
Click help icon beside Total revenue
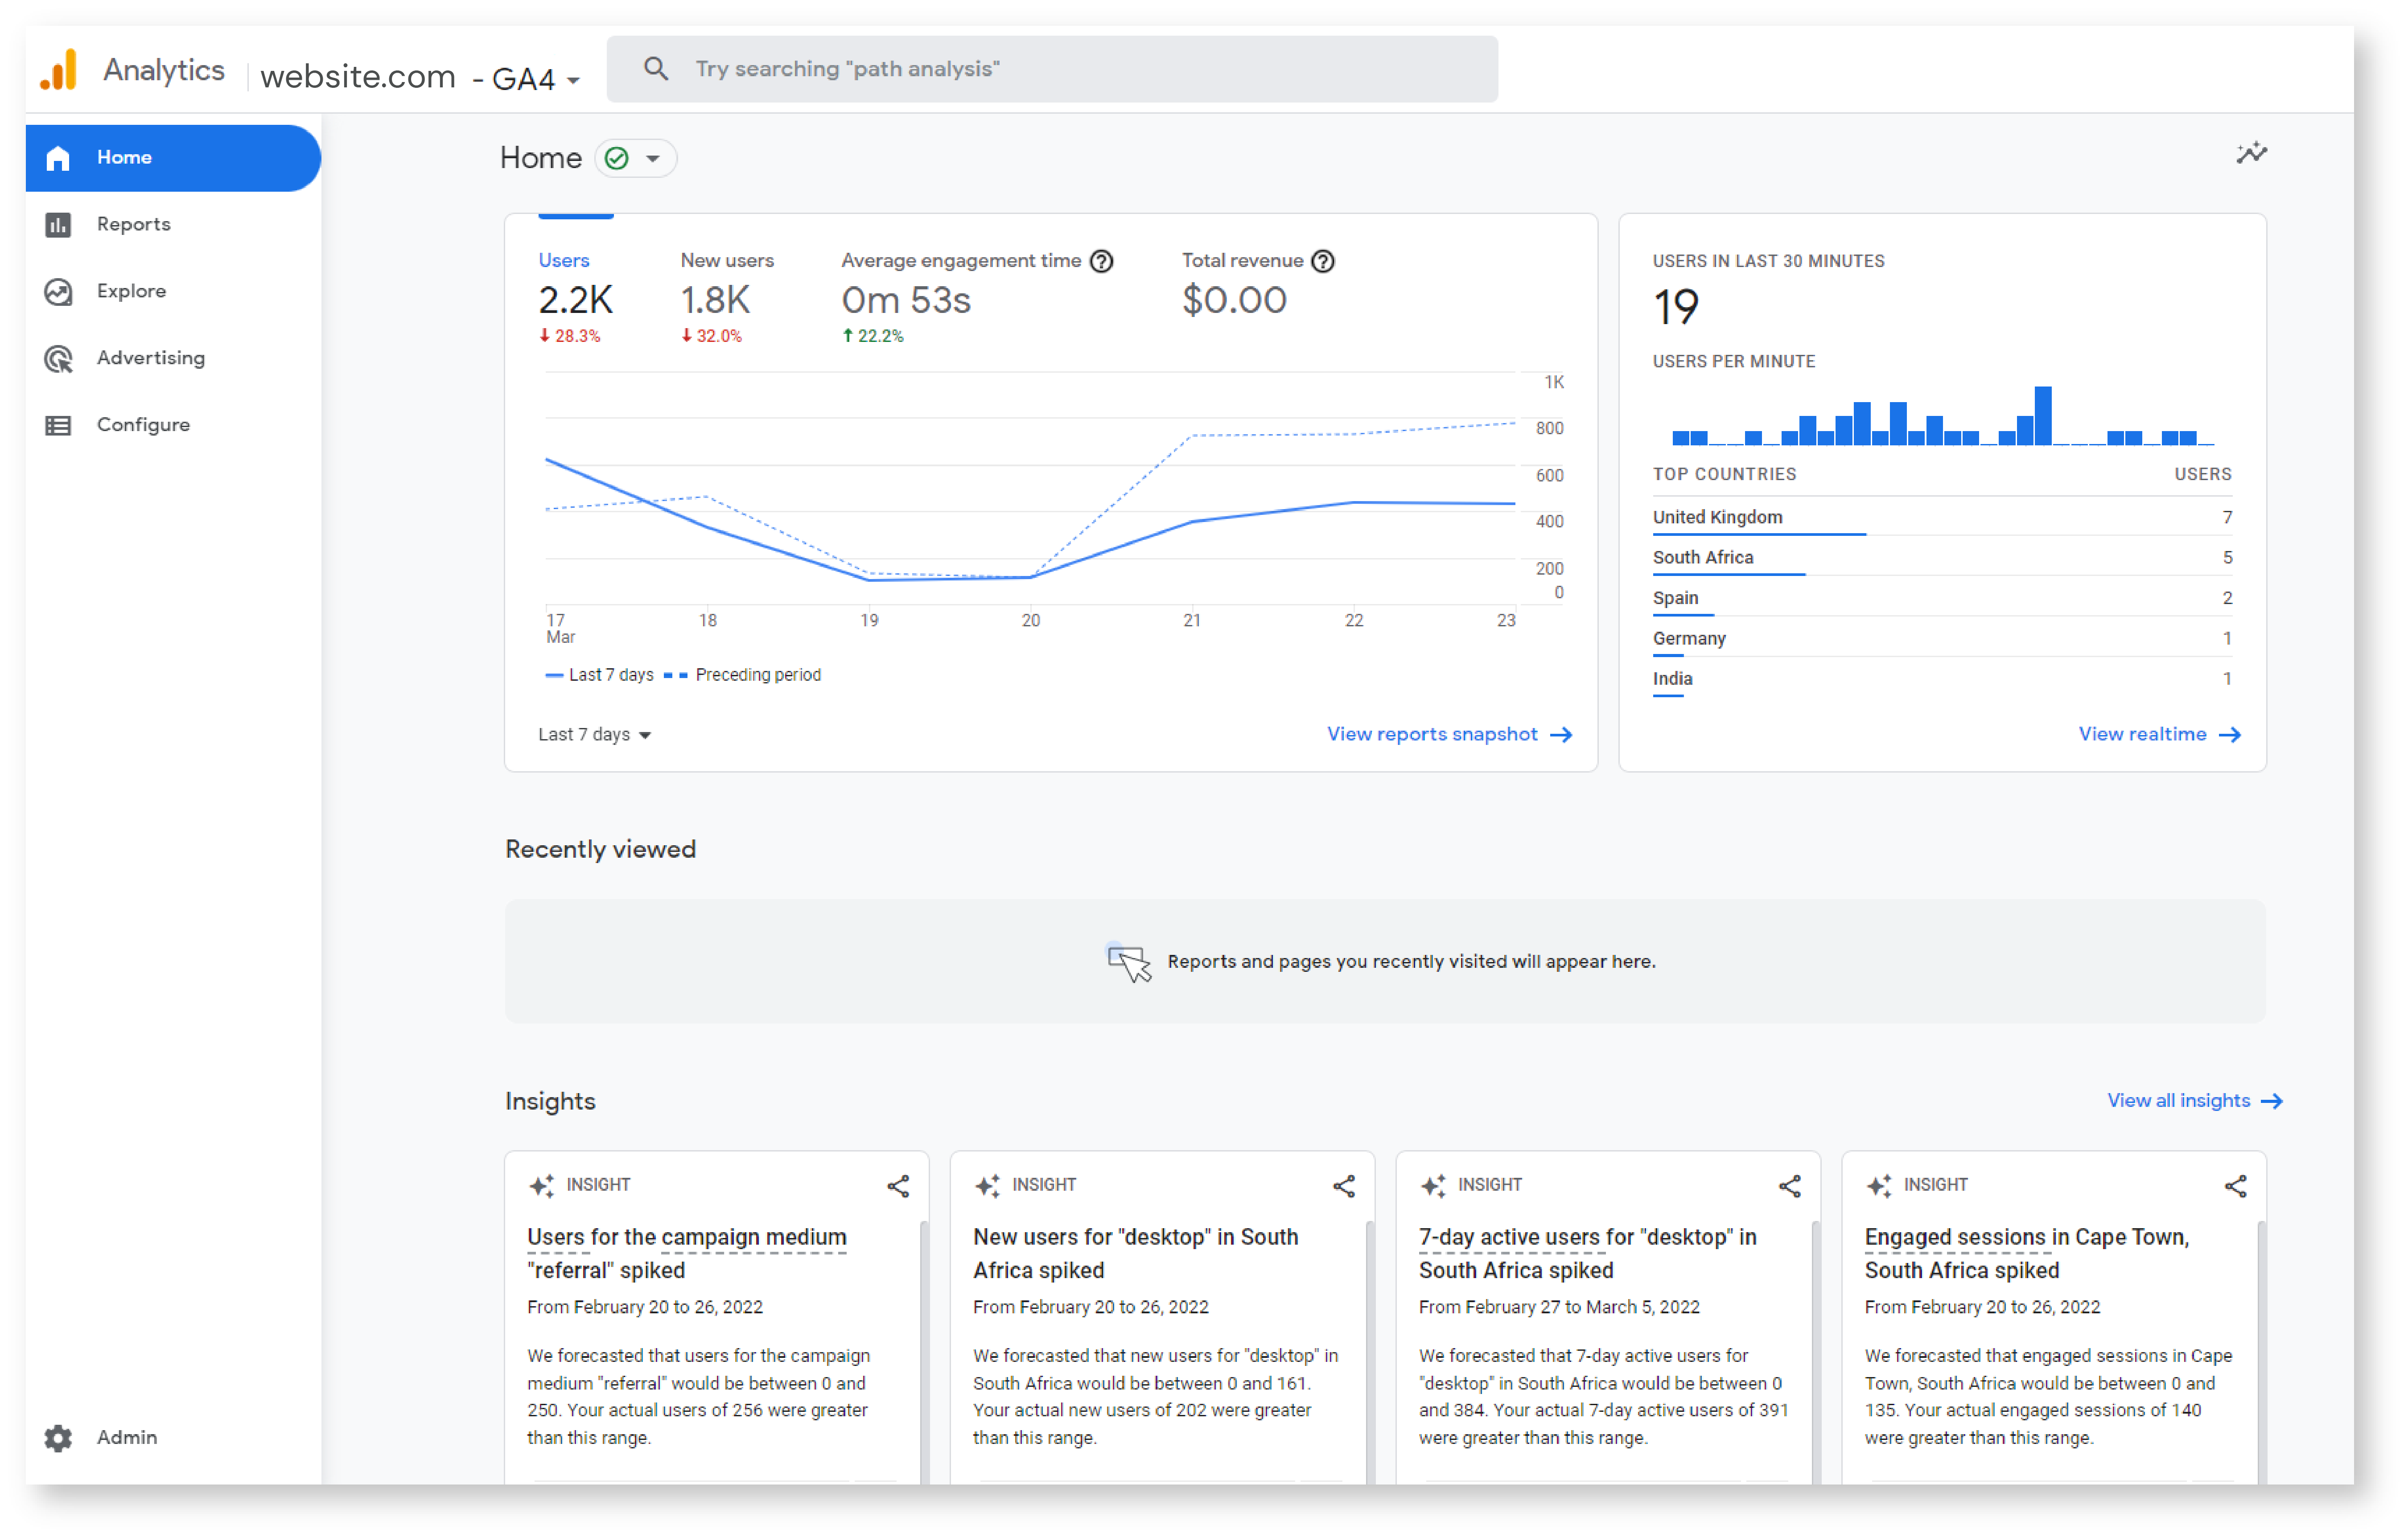[1322, 261]
